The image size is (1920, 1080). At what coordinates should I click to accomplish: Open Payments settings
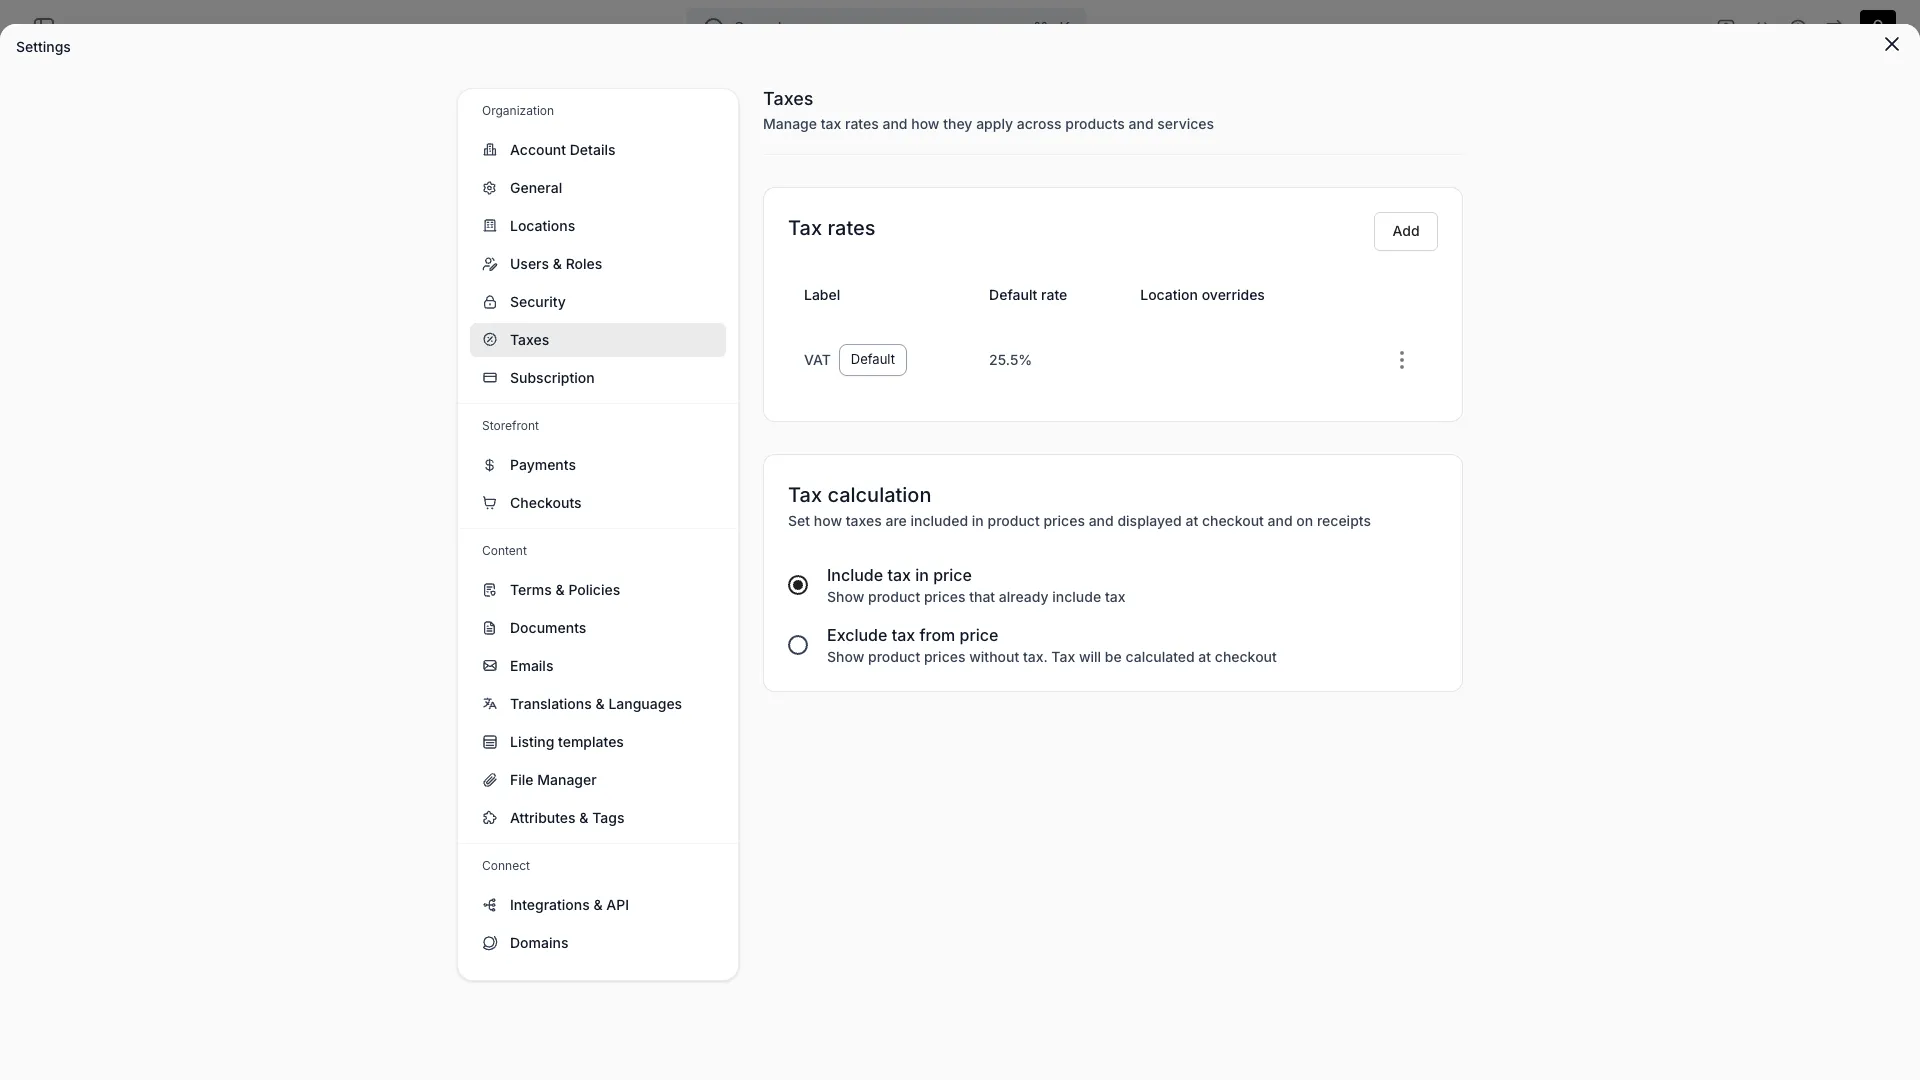point(598,465)
